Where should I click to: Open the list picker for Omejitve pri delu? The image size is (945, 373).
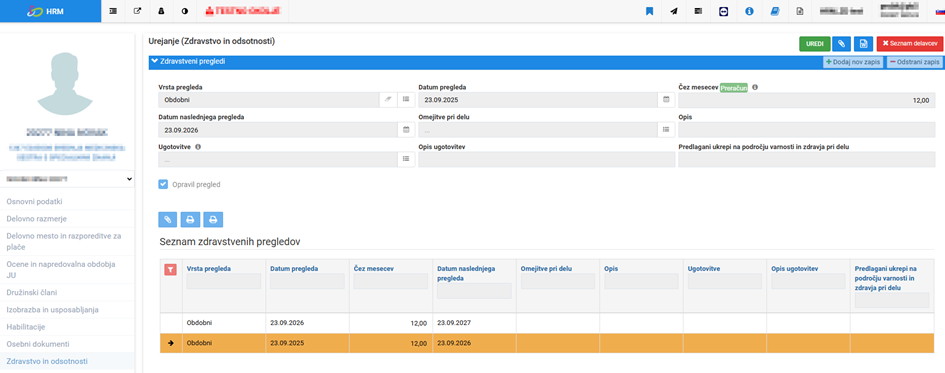pyautogui.click(x=667, y=129)
